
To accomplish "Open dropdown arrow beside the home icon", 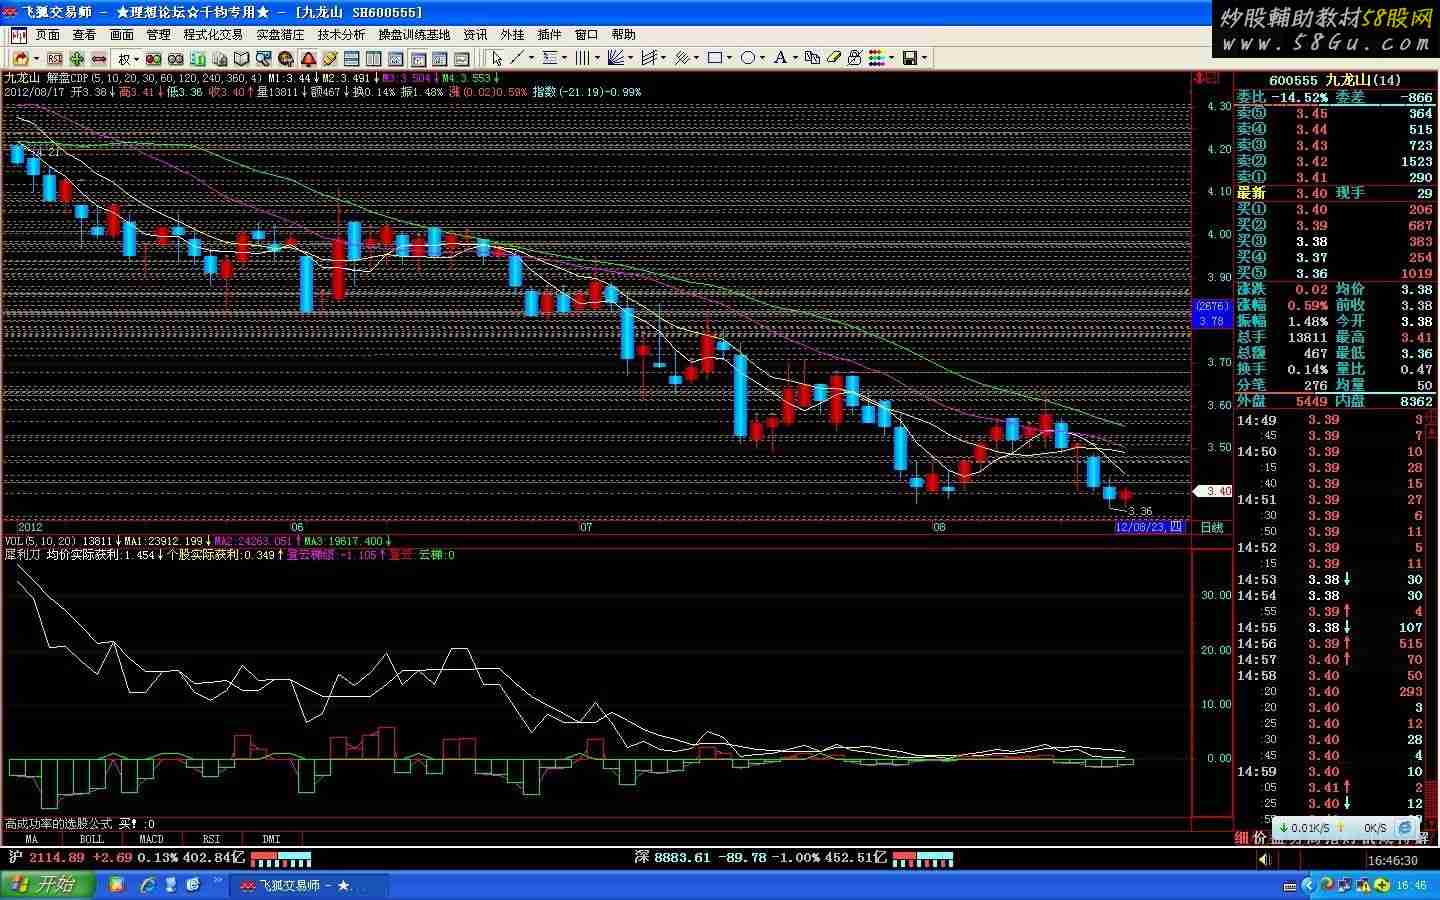I will (36, 58).
